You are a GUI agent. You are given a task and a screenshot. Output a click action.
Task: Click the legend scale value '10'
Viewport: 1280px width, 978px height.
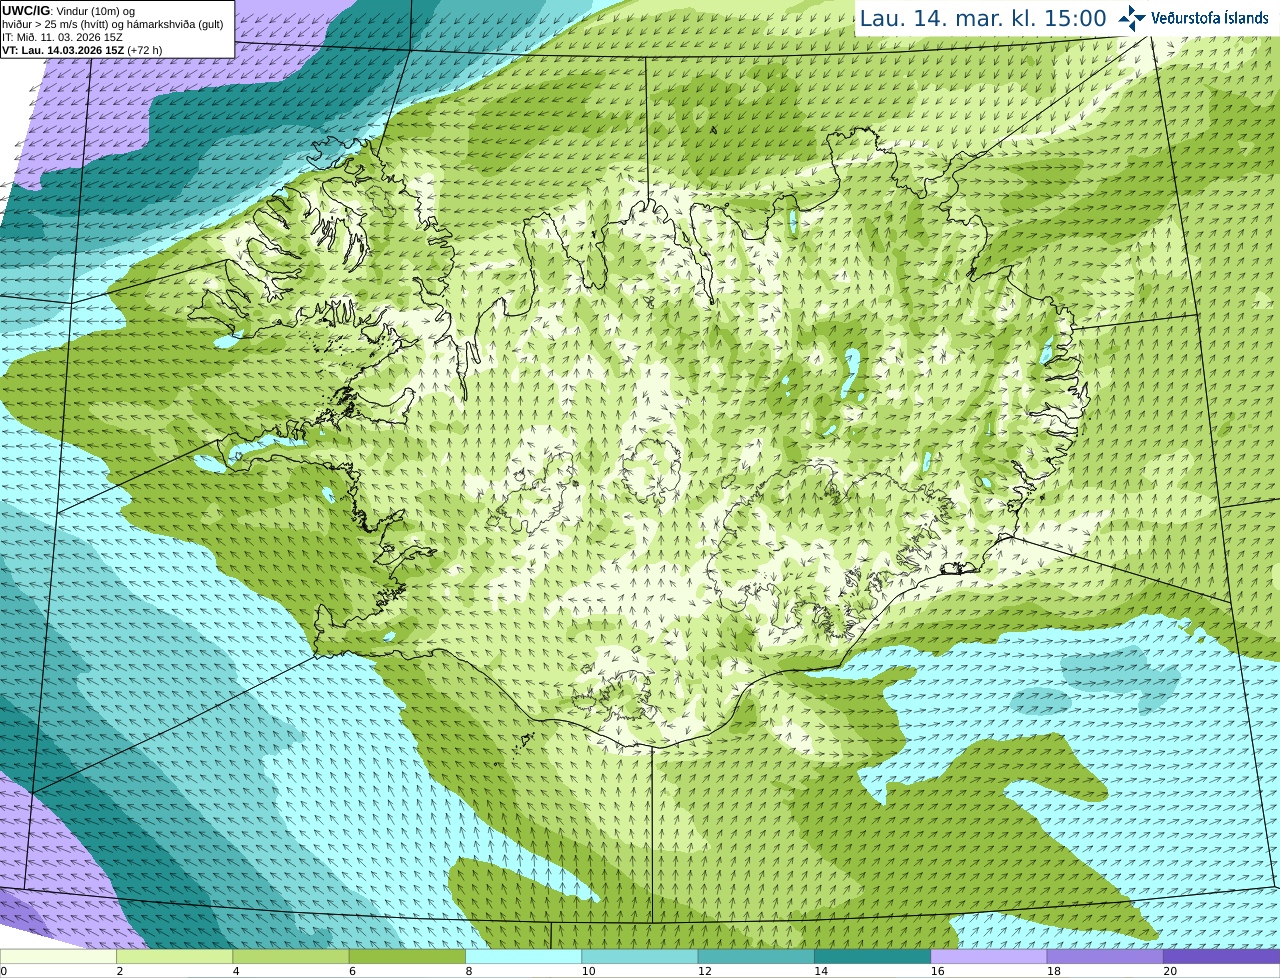(x=588, y=971)
